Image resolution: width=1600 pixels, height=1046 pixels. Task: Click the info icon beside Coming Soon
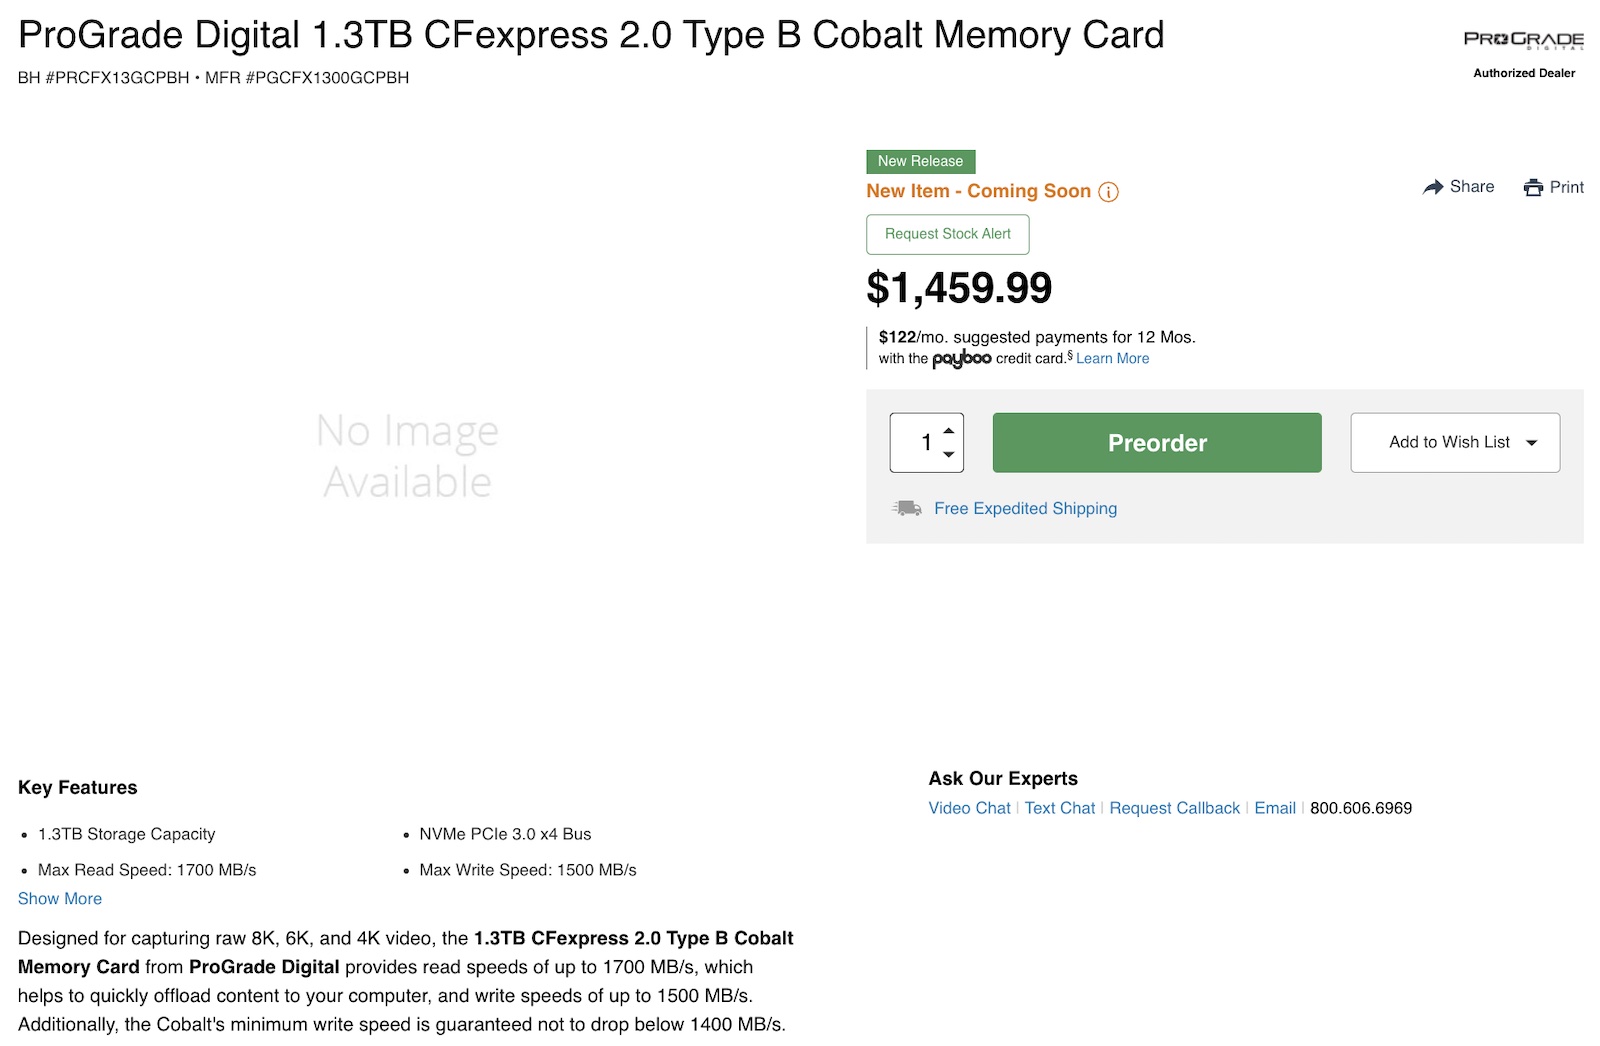pos(1108,193)
